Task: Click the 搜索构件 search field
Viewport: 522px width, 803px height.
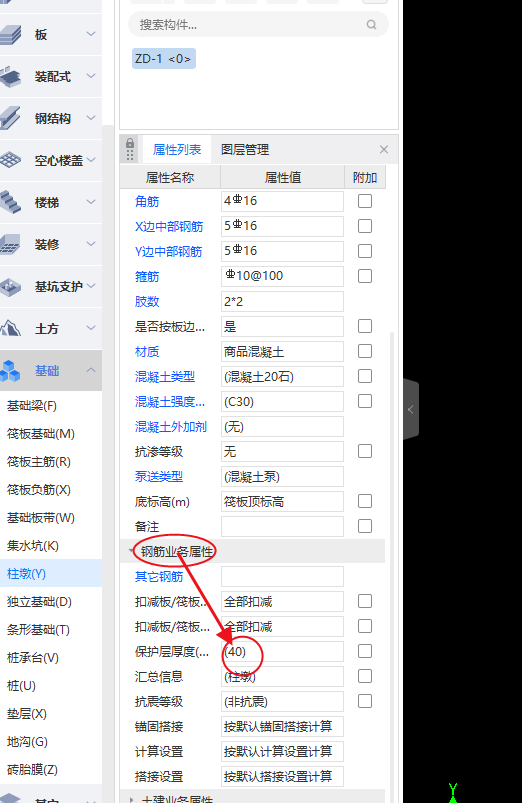Action: pyautogui.click(x=258, y=25)
